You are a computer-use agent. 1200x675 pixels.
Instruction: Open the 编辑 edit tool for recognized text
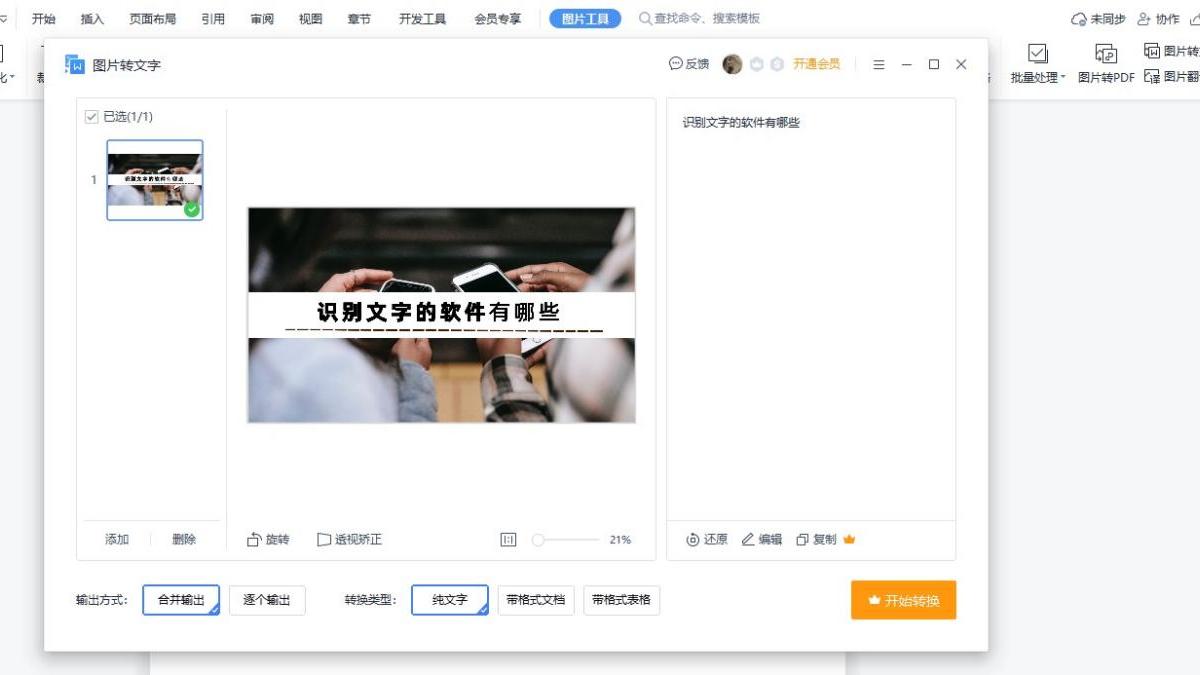[761, 538]
